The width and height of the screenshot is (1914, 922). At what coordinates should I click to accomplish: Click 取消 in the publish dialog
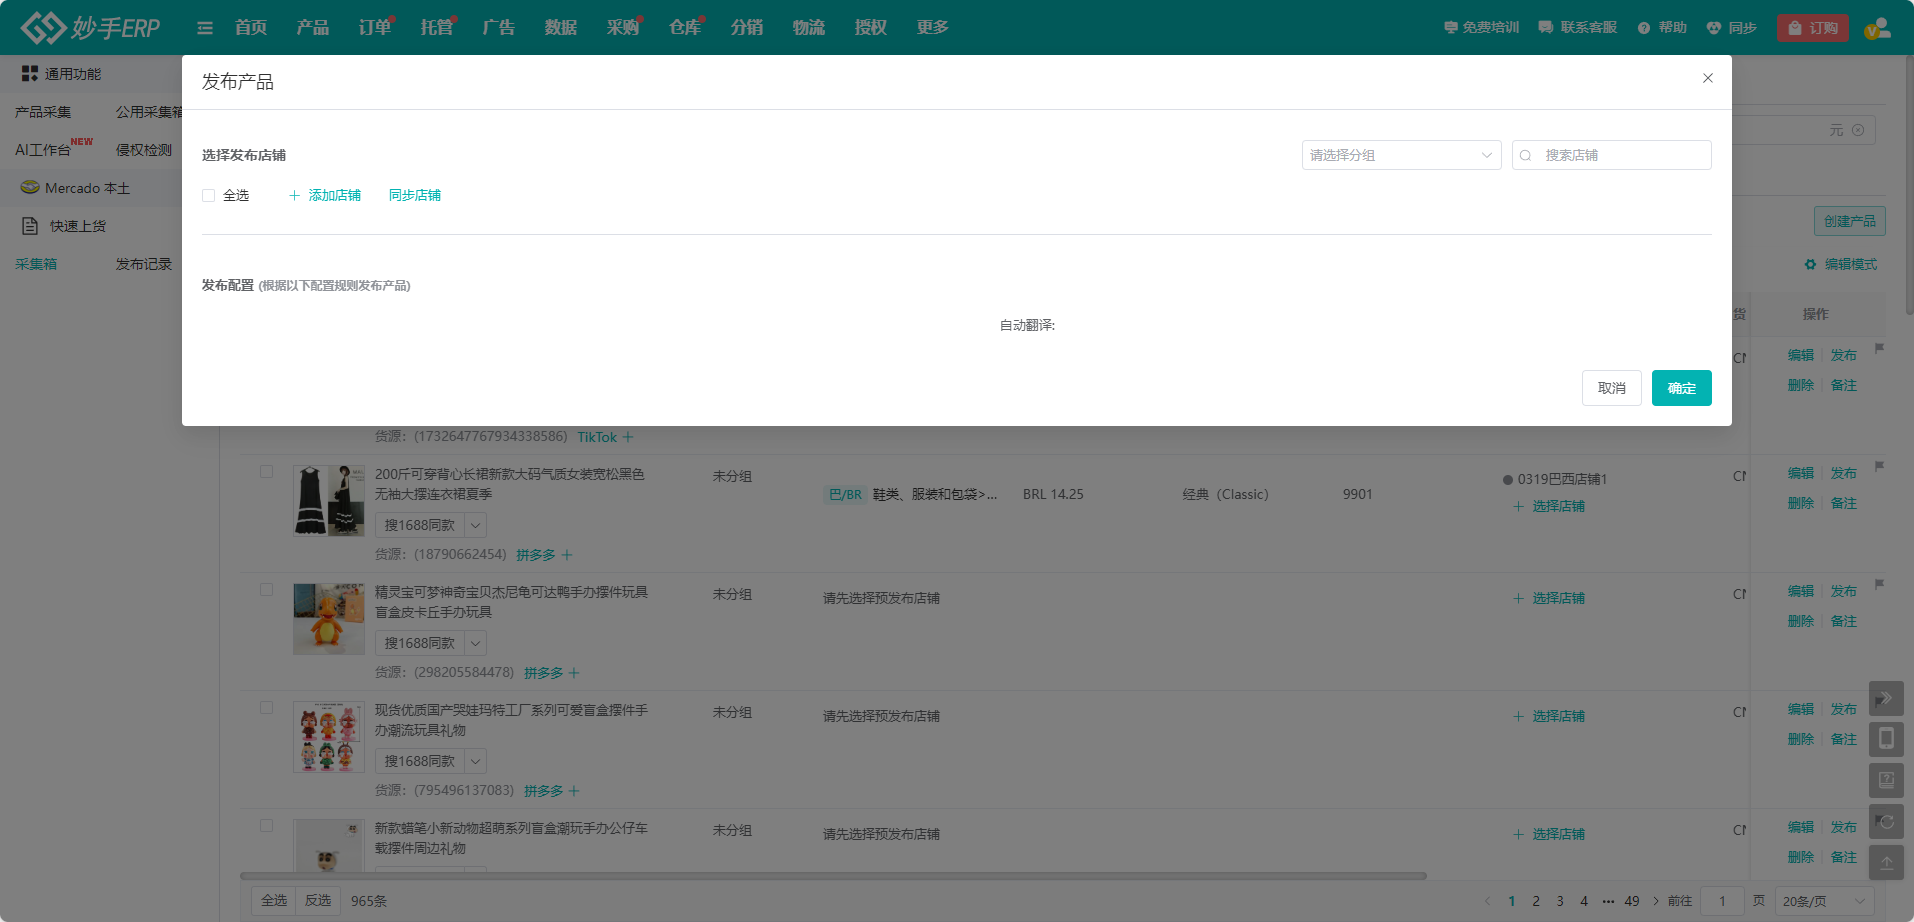[x=1611, y=388]
